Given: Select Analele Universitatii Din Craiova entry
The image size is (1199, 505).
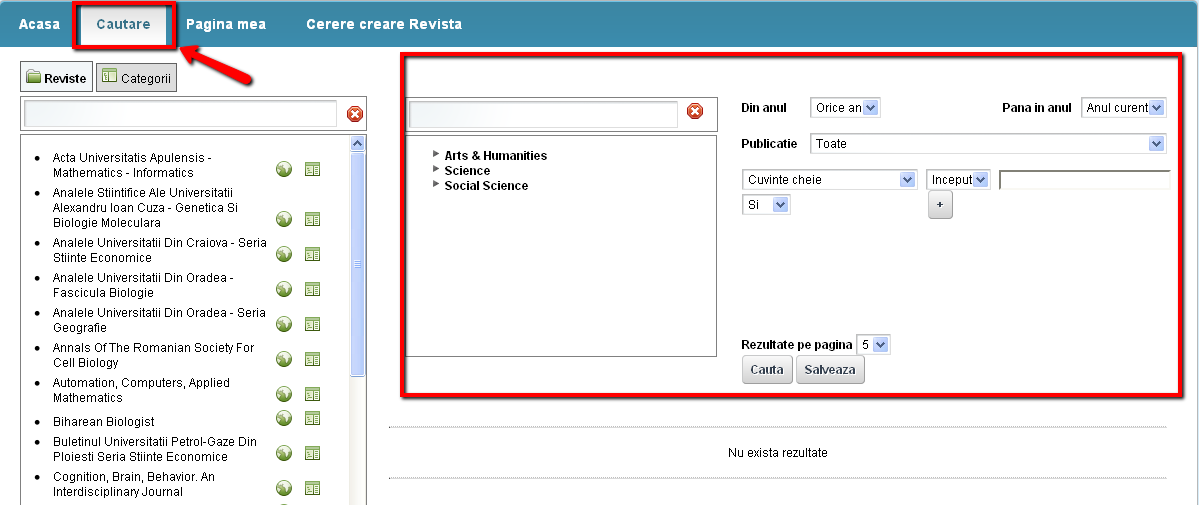Looking at the screenshot, I should (160, 250).
